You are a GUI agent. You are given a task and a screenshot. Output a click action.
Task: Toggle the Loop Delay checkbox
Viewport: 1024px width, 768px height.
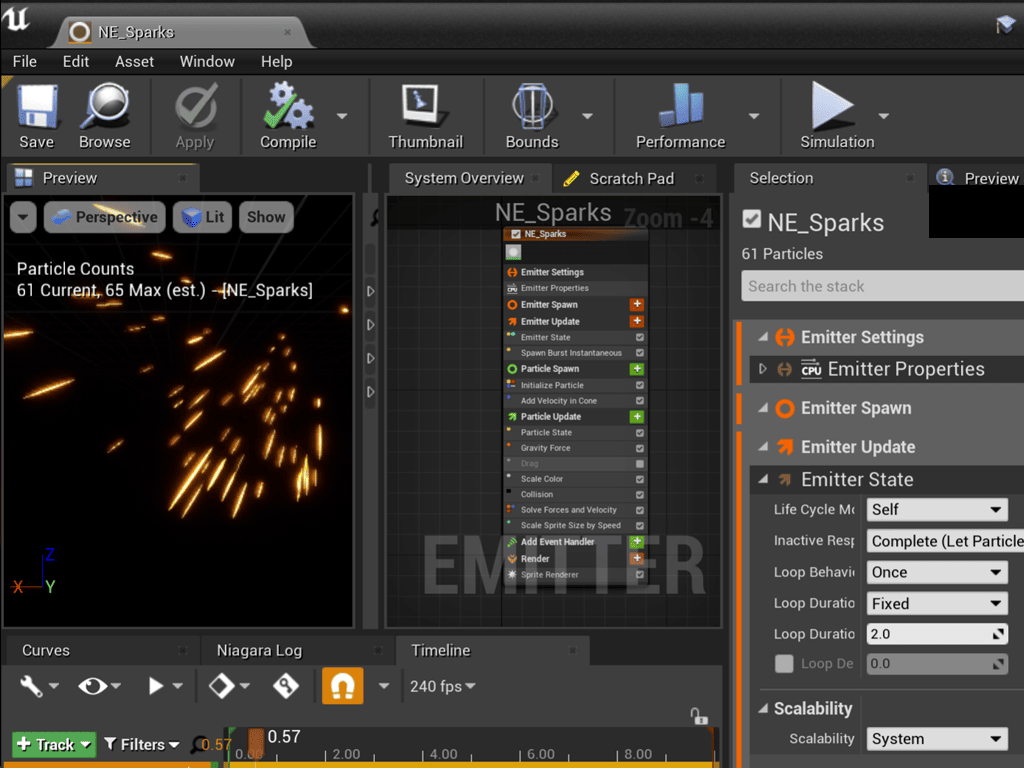(784, 664)
